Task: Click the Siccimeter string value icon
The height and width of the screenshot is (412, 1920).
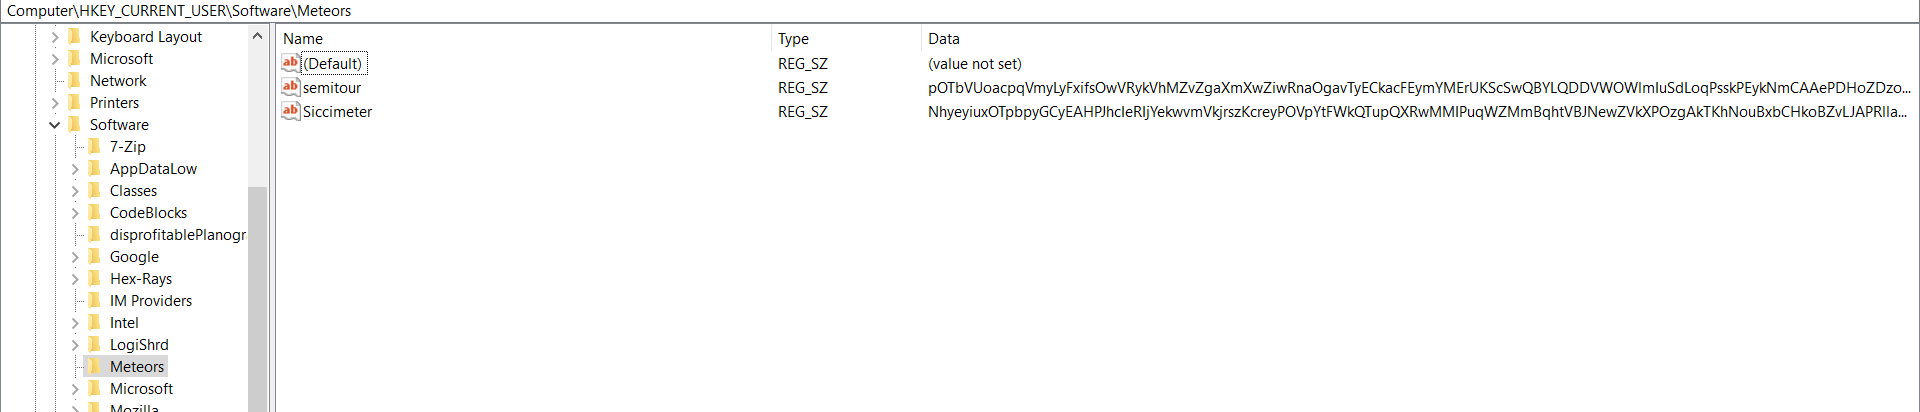Action: click(x=290, y=111)
